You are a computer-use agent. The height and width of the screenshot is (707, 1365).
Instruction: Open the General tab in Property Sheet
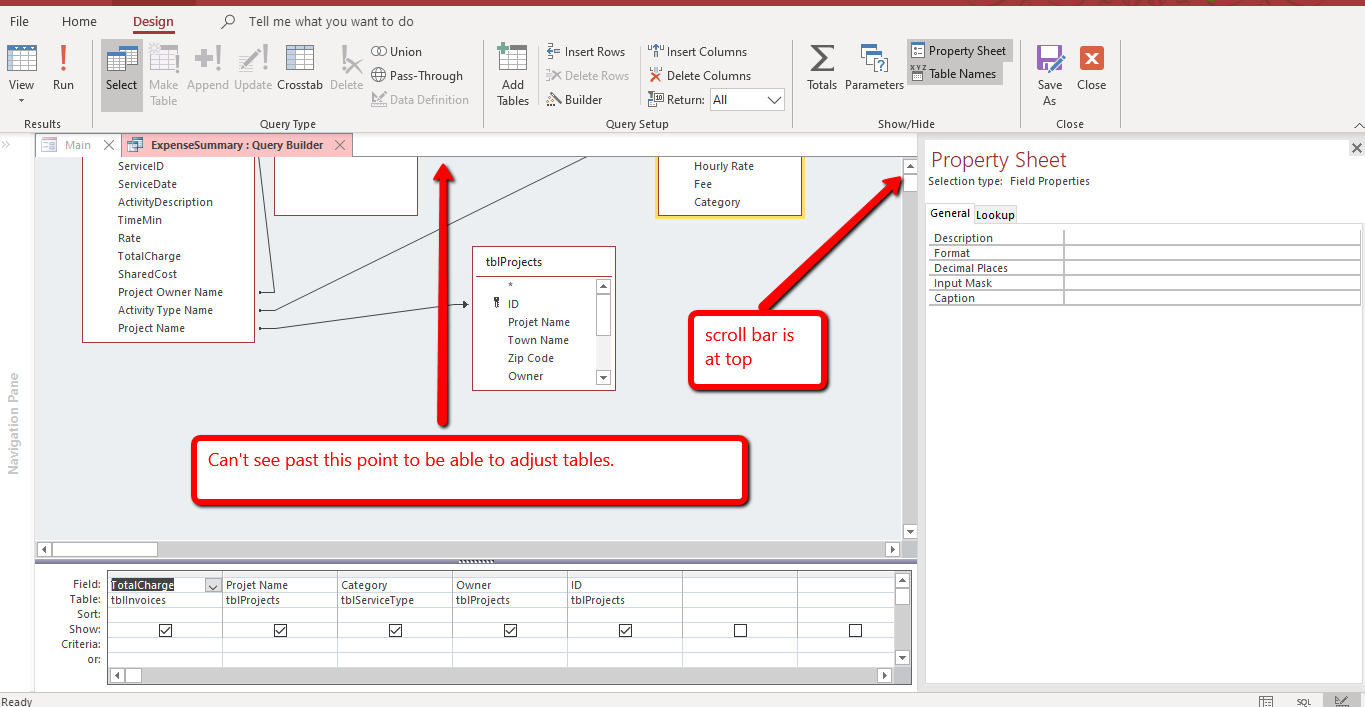[950, 213]
